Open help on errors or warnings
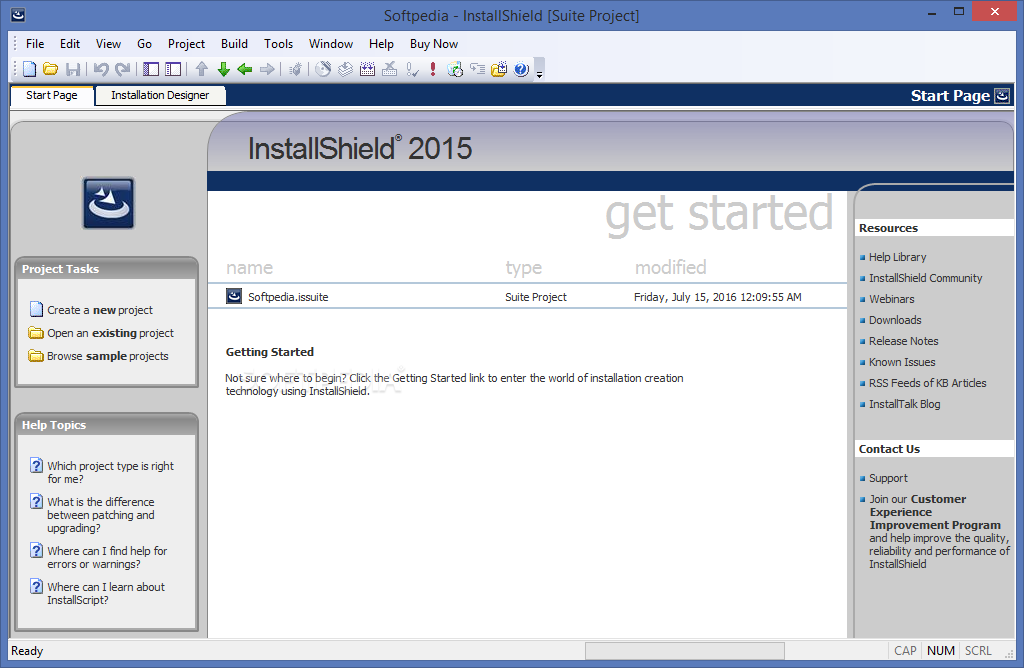Screen dimensions: 1024x668 (107, 557)
